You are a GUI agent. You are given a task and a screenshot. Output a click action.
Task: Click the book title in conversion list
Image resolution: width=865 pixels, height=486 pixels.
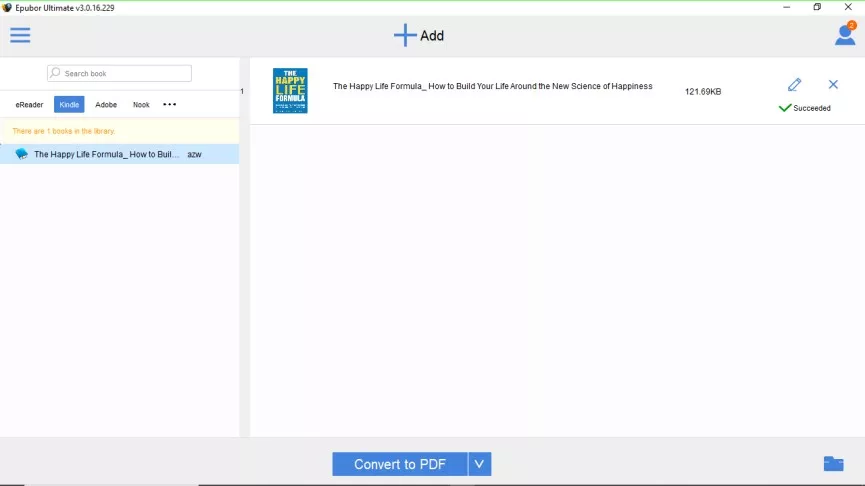click(x=493, y=86)
